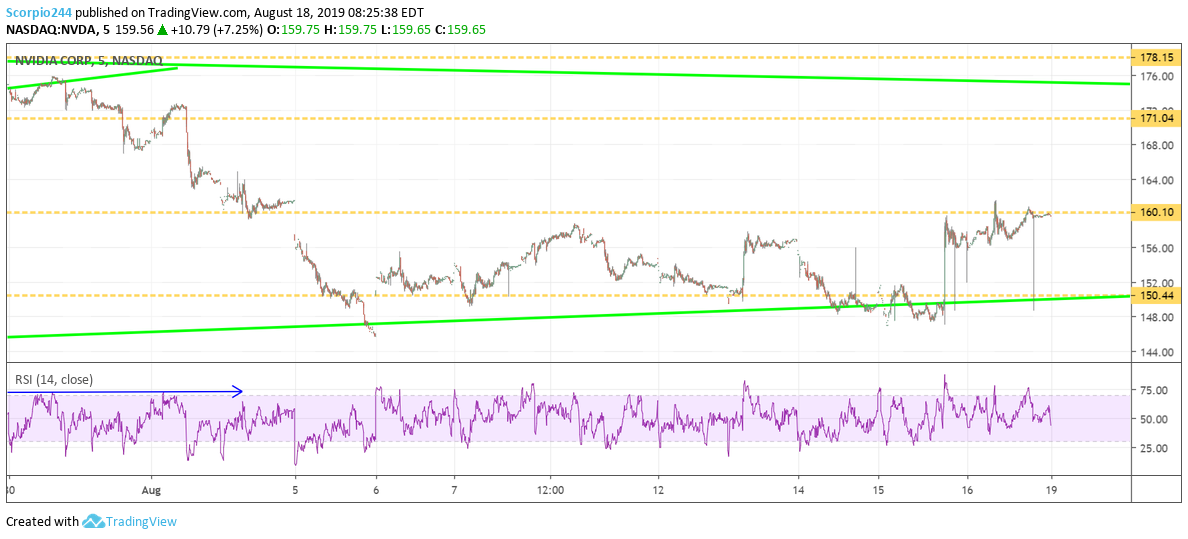Screen dimensions: 1188x539
Task: Click the 5 date label on time axis
Action: [x=295, y=490]
